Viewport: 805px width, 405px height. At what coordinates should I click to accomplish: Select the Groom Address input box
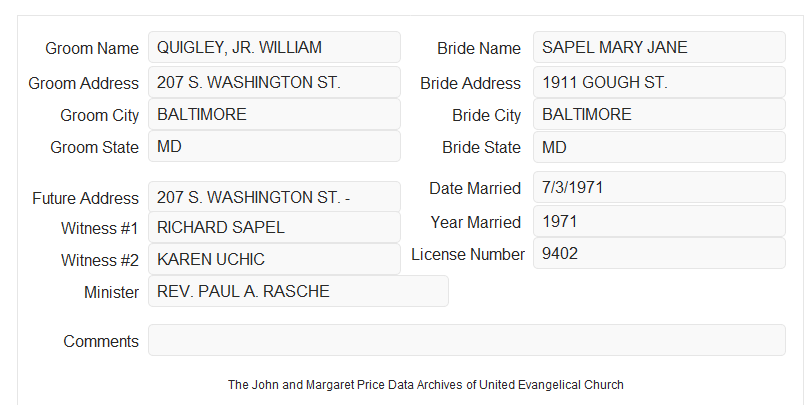tap(274, 82)
